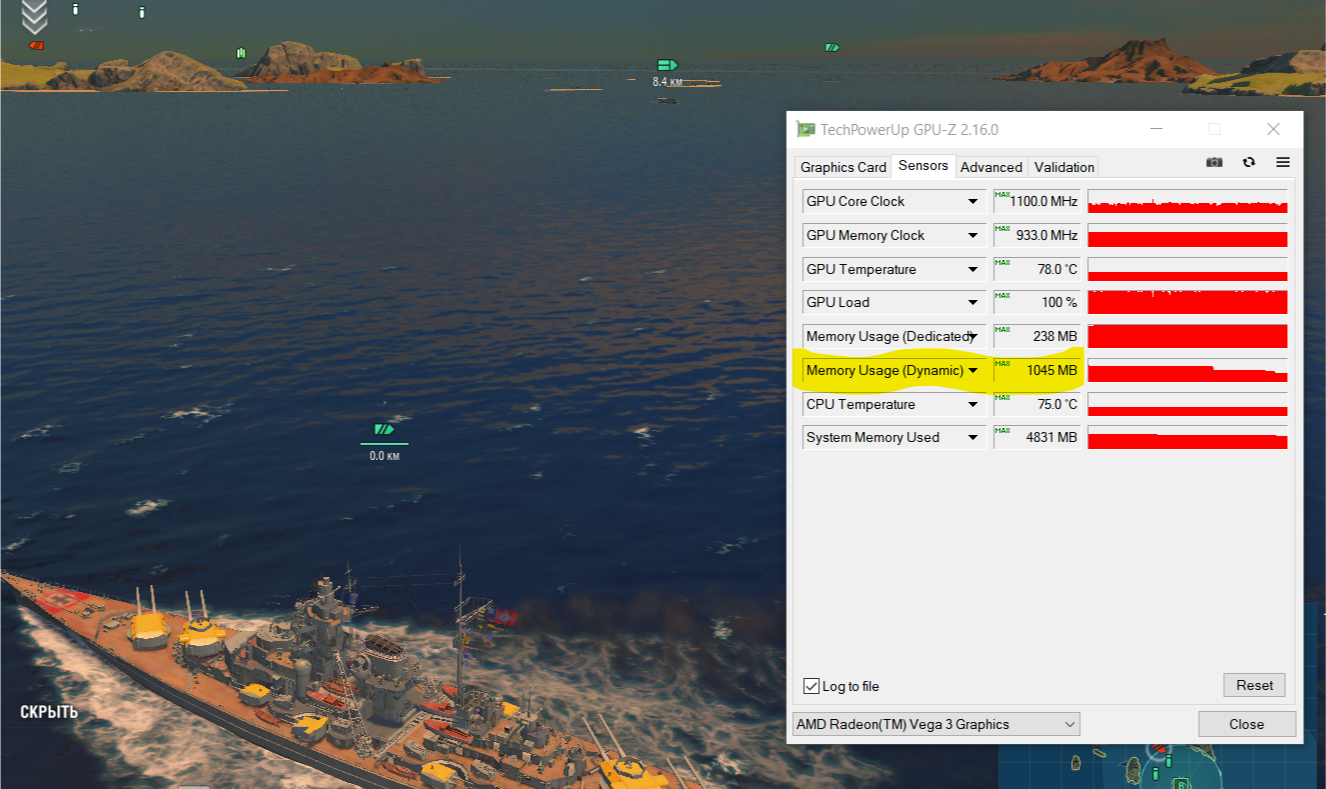Screen dimensions: 1326x789
Task: Click the Reset button
Action: (x=1254, y=685)
